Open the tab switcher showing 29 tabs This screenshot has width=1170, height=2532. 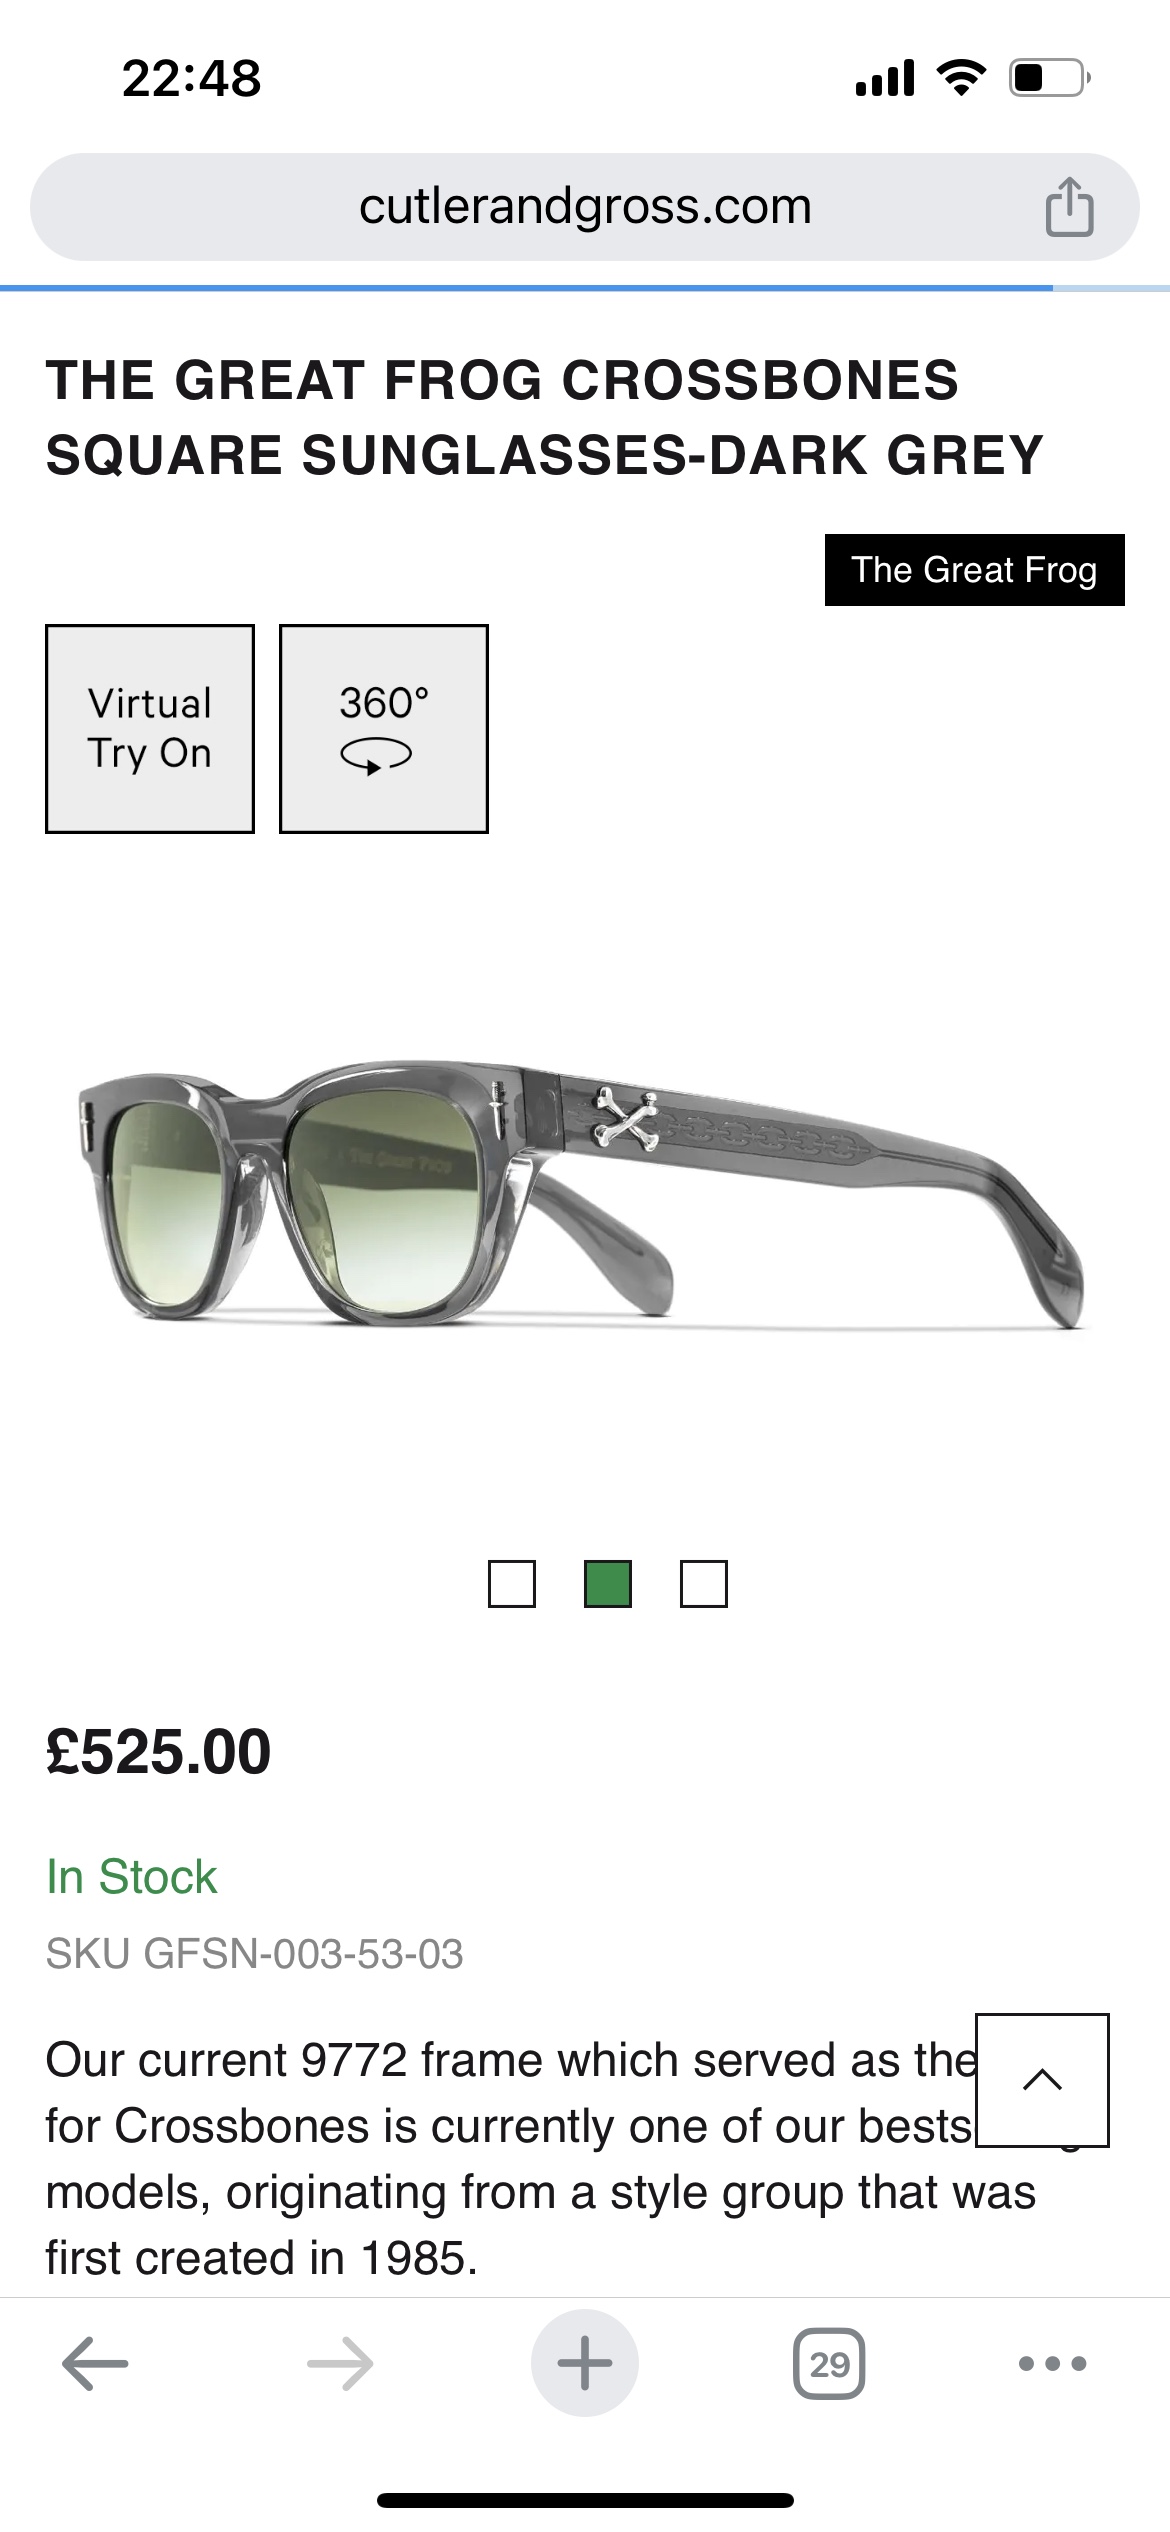point(829,2364)
